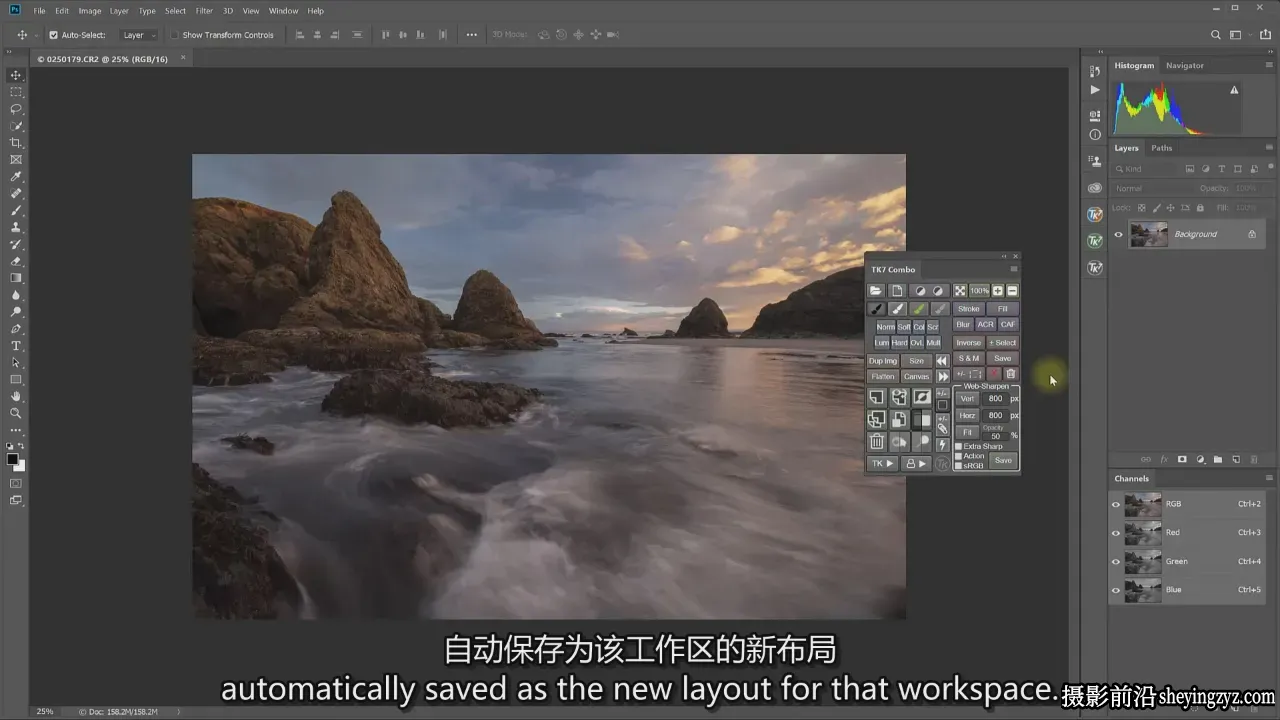Image resolution: width=1280 pixels, height=720 pixels.
Task: Switch to the Navigator tab
Action: (1185, 65)
